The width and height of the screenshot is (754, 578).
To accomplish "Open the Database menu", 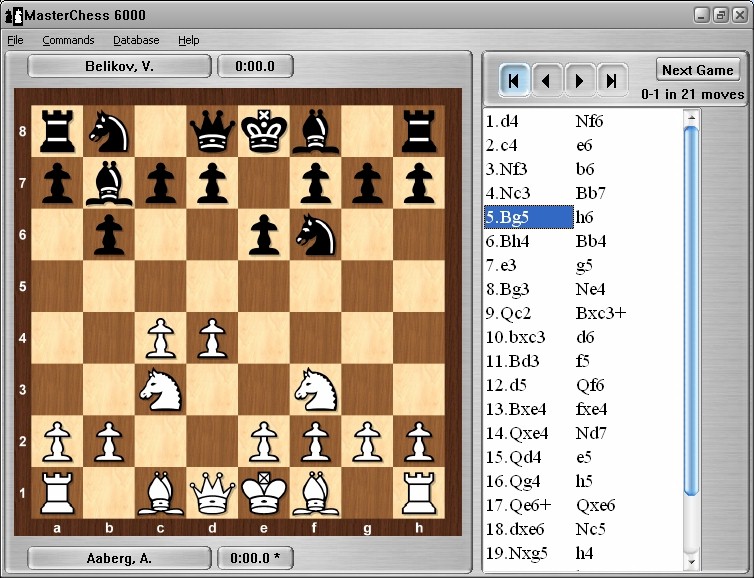I will (x=136, y=40).
